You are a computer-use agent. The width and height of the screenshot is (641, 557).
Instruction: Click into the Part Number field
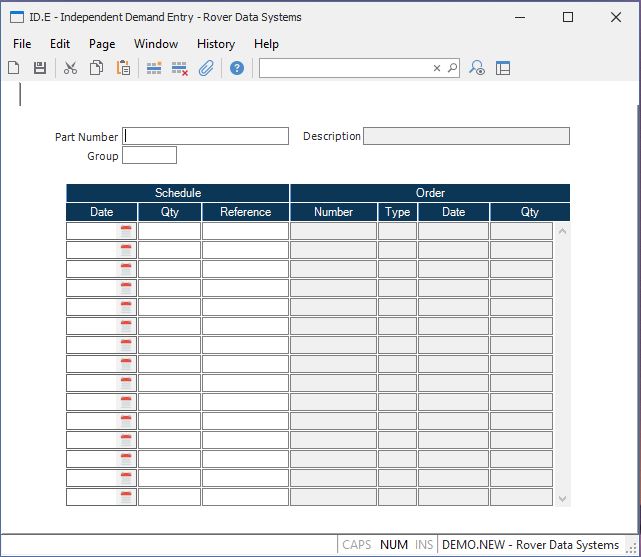[x=206, y=136]
